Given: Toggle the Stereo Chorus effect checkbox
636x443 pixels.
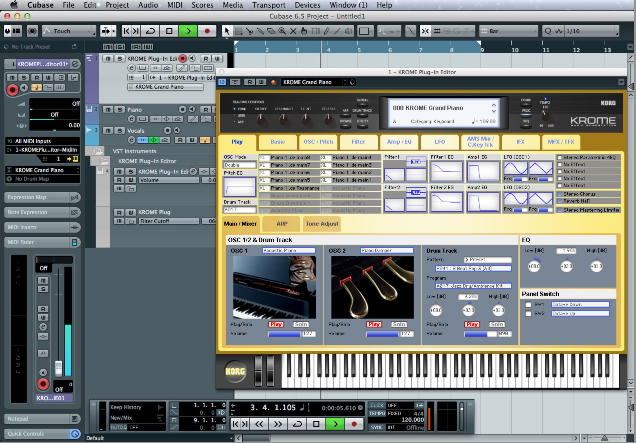Looking at the screenshot, I should tap(560, 194).
